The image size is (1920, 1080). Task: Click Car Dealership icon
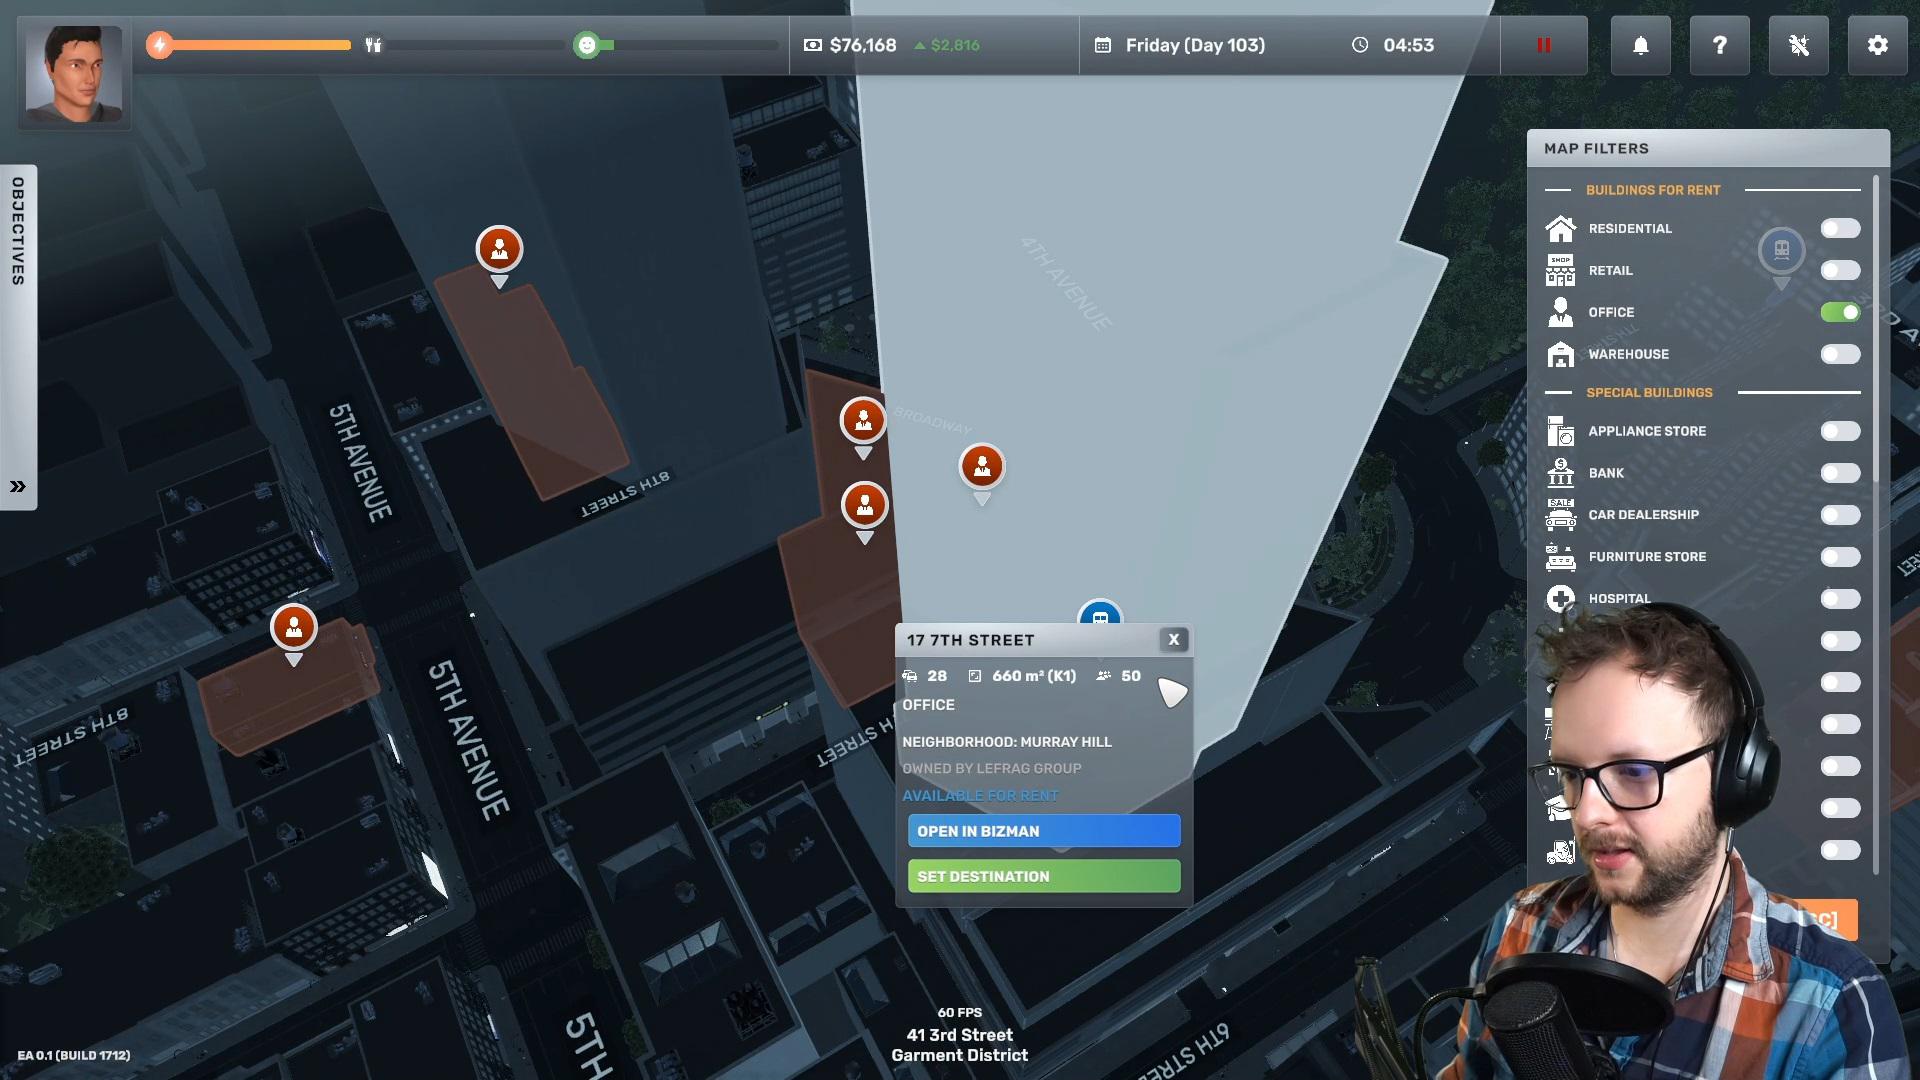coord(1560,515)
